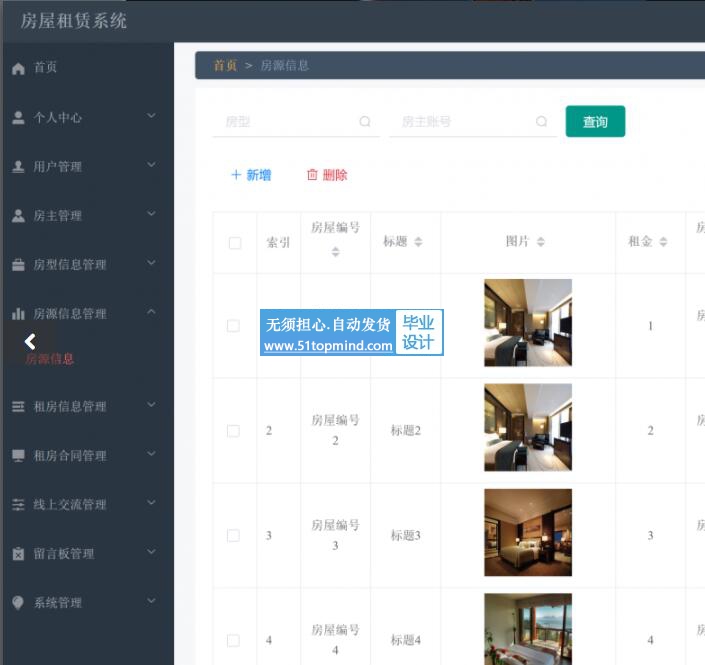Expand the 房型信息管理 menu chevron
The image size is (705, 665).
pos(152,263)
